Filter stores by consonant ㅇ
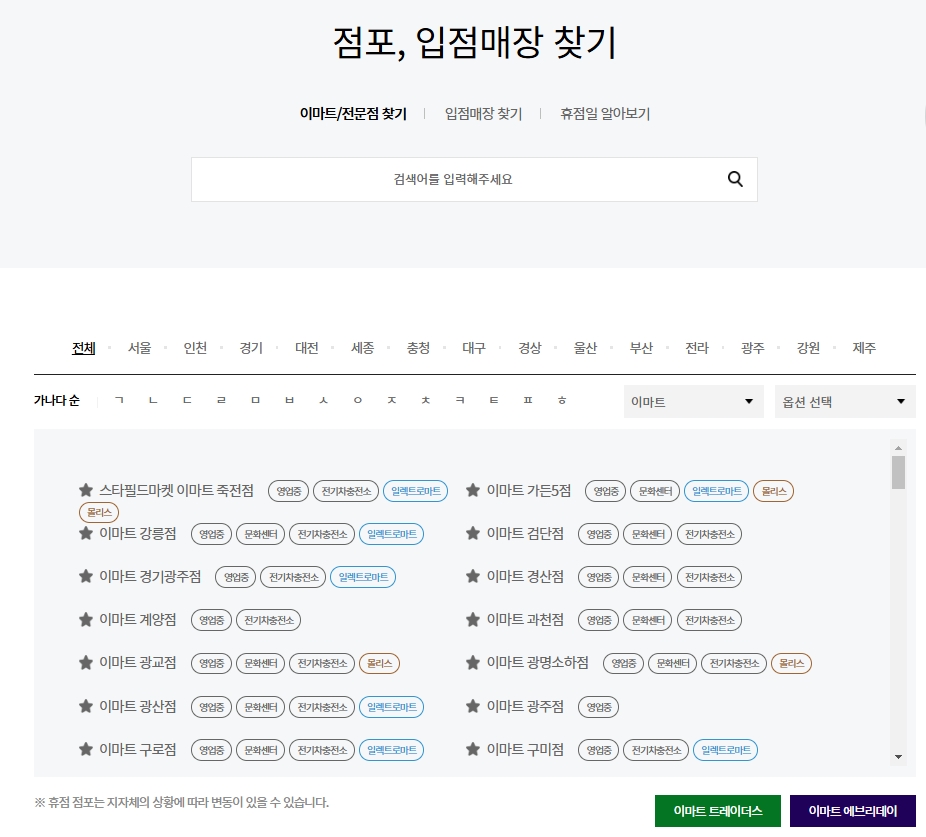Image resolution: width=926 pixels, height=837 pixels. tap(358, 400)
